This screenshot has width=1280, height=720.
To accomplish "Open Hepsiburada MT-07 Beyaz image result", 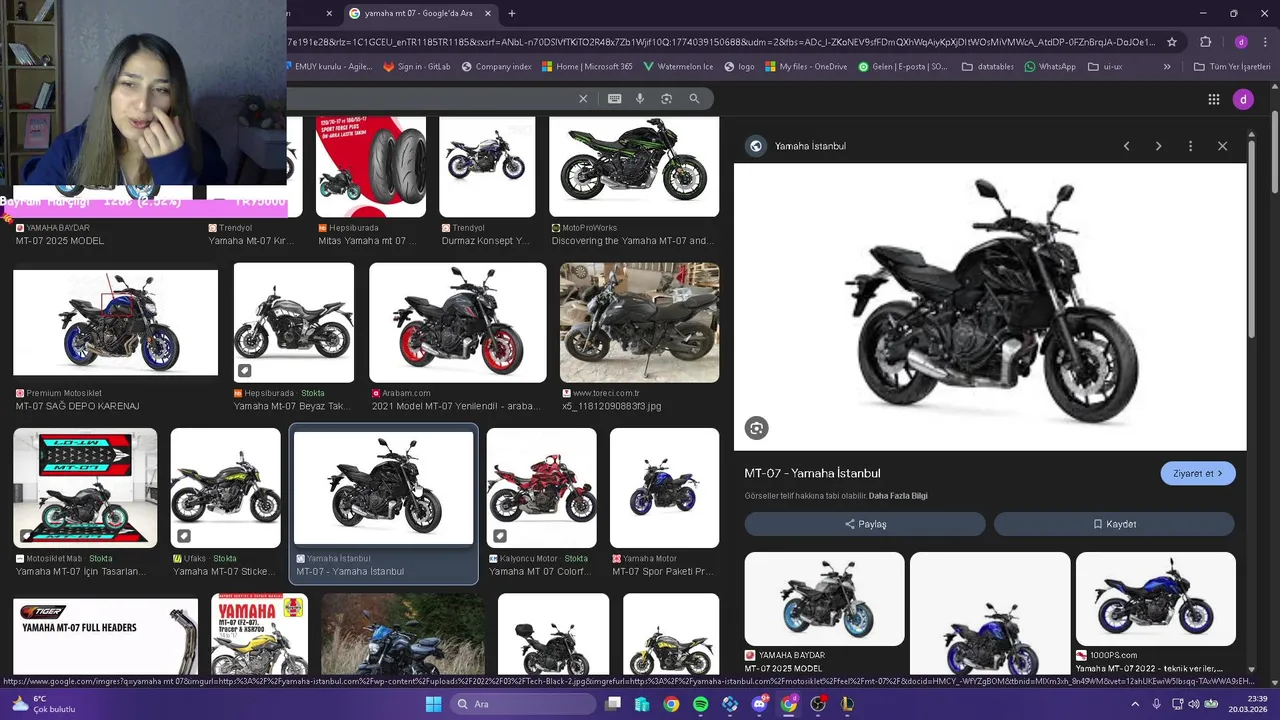I will click(x=294, y=323).
